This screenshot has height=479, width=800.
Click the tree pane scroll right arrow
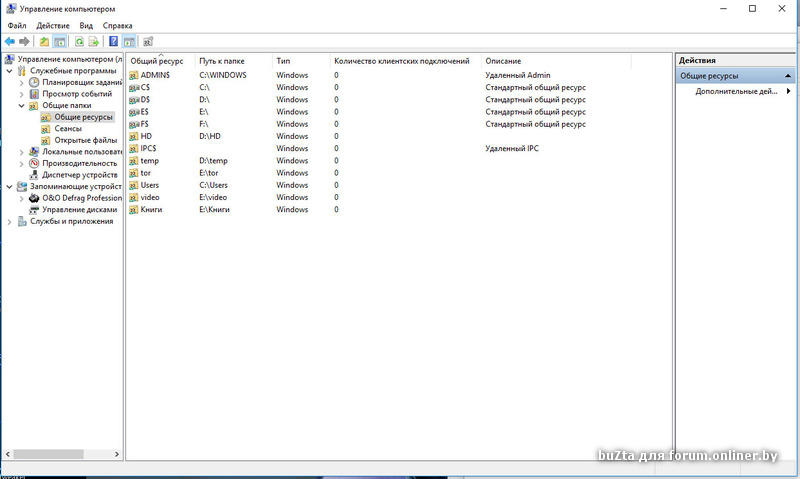click(x=117, y=454)
